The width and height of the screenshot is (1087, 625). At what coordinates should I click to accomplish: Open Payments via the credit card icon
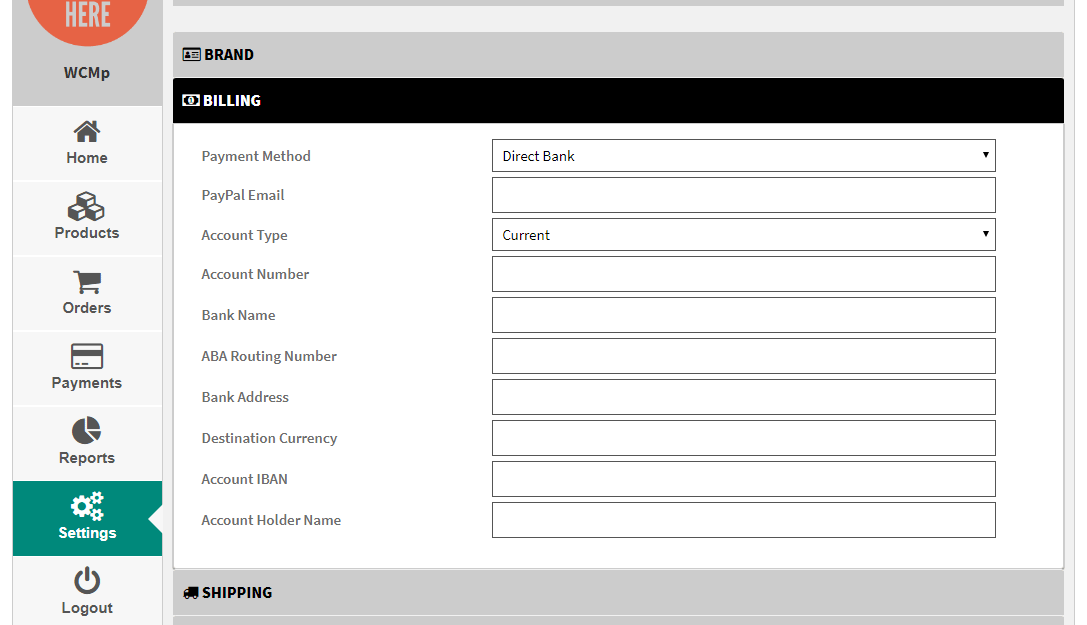[87, 356]
